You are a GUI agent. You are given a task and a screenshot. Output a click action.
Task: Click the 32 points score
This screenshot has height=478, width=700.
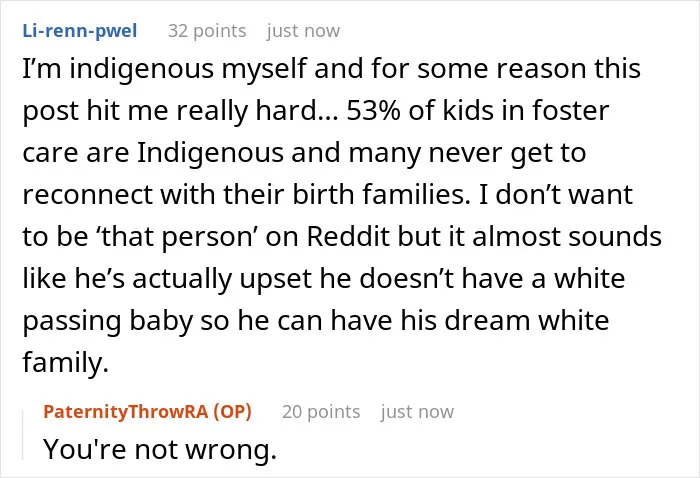click(207, 31)
